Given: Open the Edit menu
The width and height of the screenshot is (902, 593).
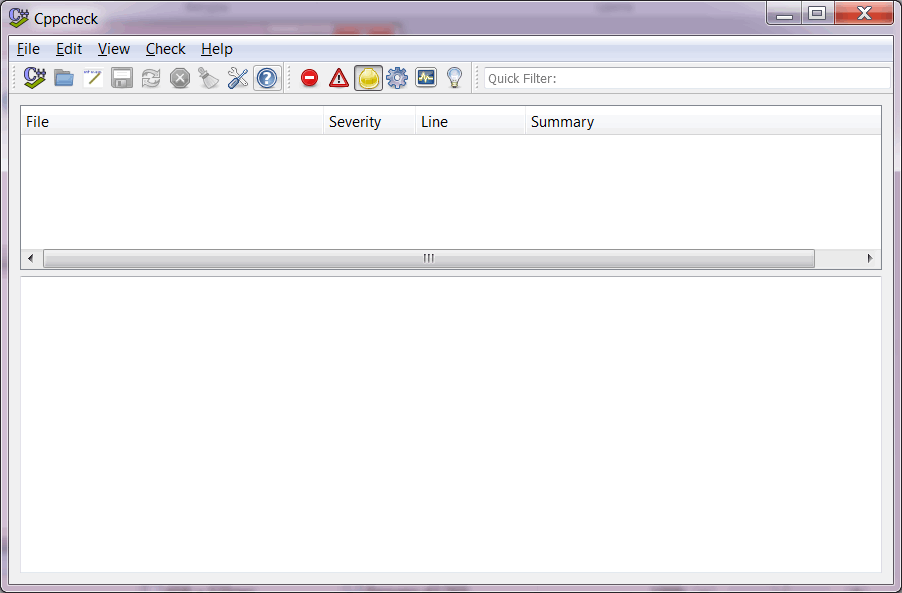Looking at the screenshot, I should click(69, 49).
